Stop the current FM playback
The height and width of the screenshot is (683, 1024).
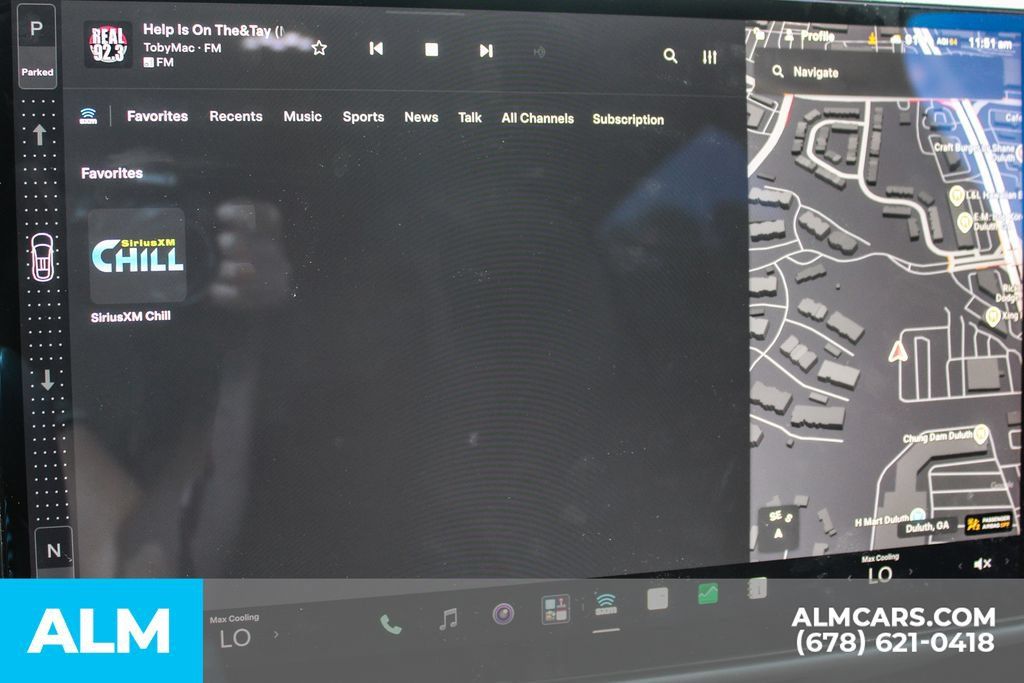[431, 50]
